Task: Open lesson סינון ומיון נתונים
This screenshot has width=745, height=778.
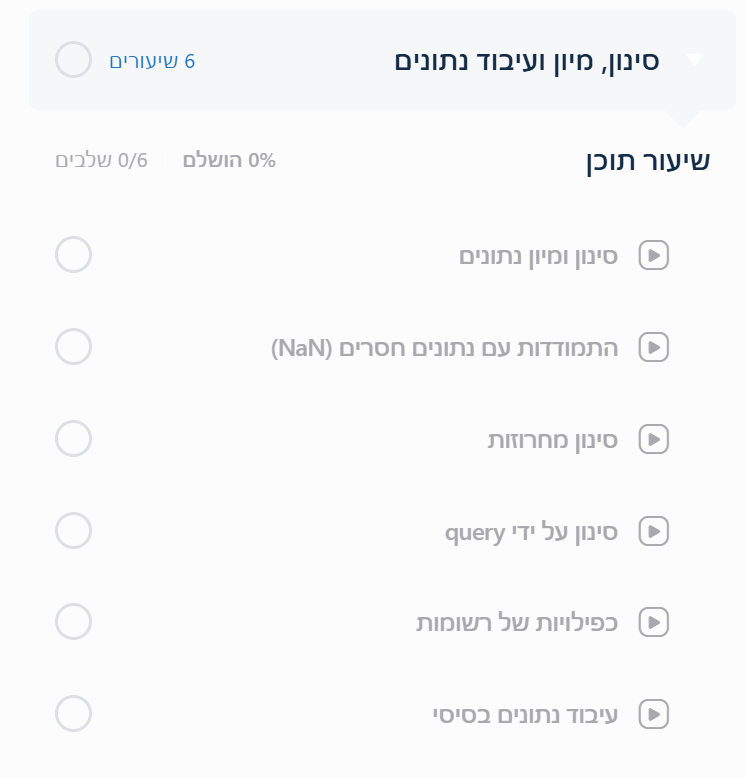Action: (538, 256)
